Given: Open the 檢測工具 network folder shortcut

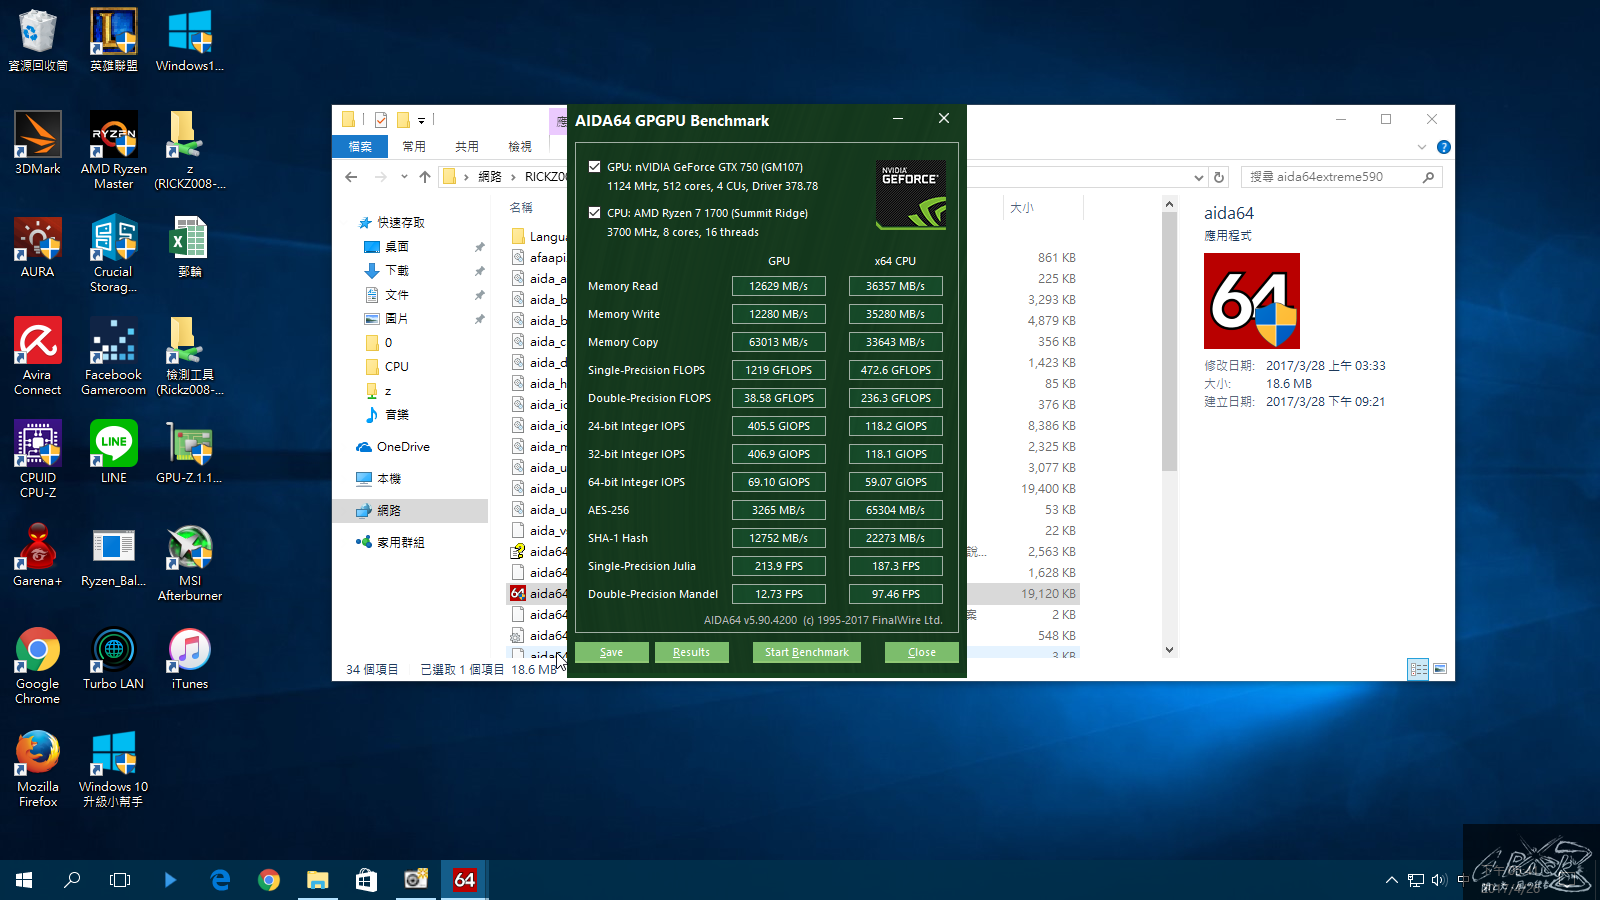Looking at the screenshot, I should (190, 357).
